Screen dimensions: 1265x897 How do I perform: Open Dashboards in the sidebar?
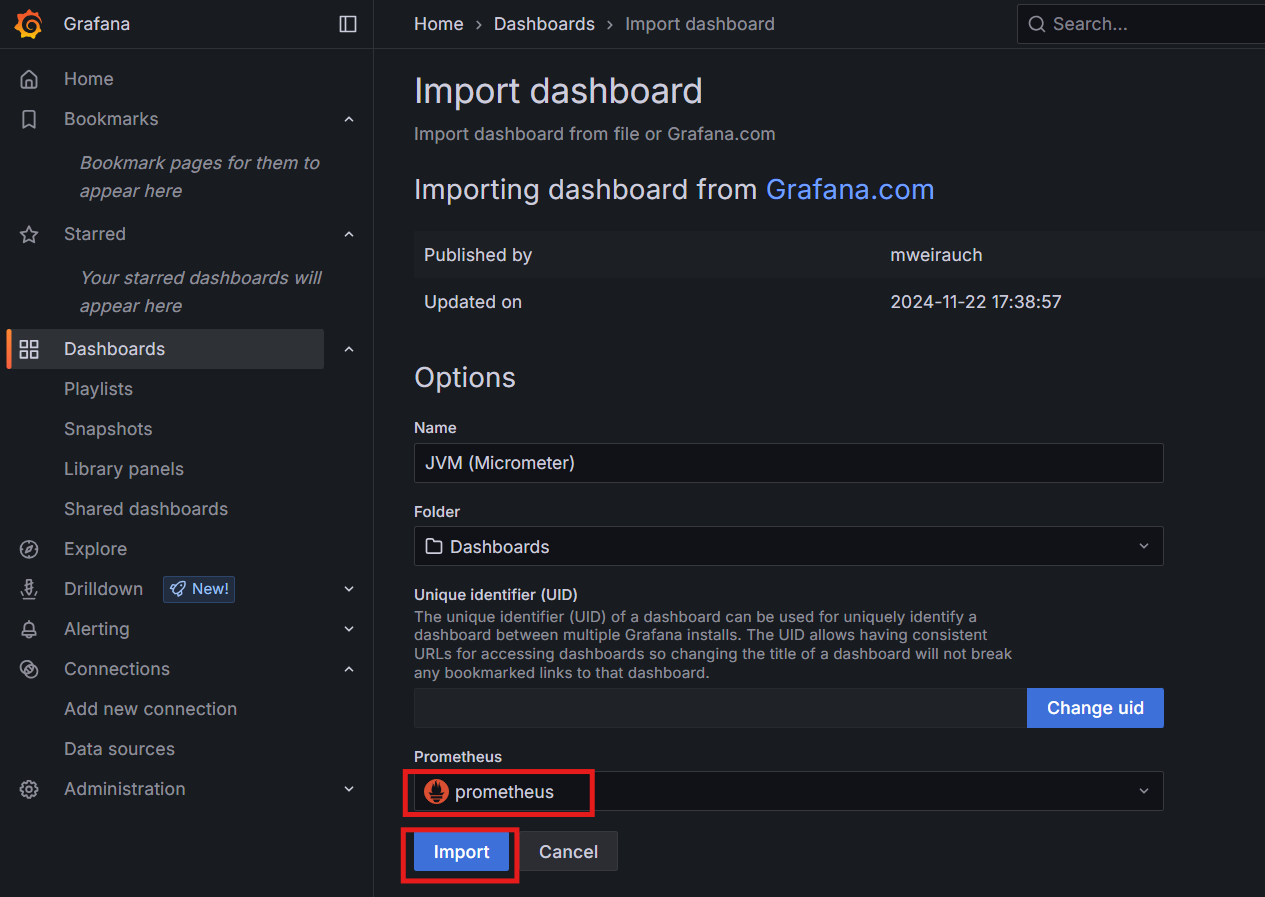coord(115,349)
